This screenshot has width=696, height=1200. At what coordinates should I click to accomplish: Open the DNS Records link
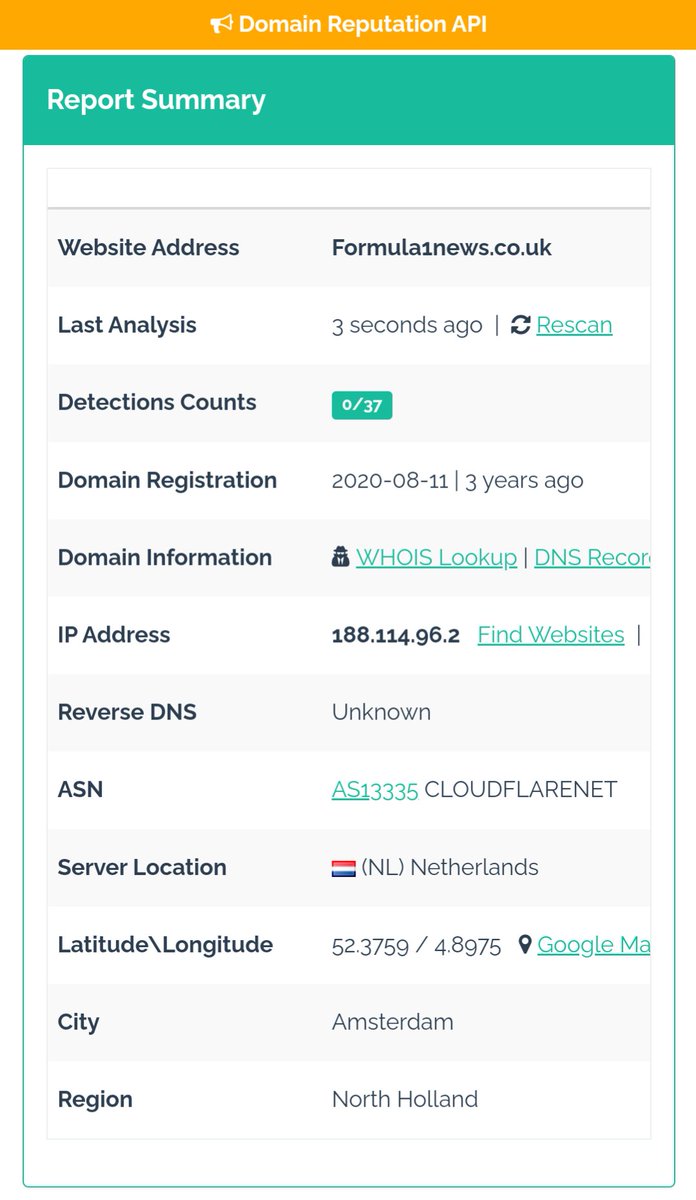[592, 557]
